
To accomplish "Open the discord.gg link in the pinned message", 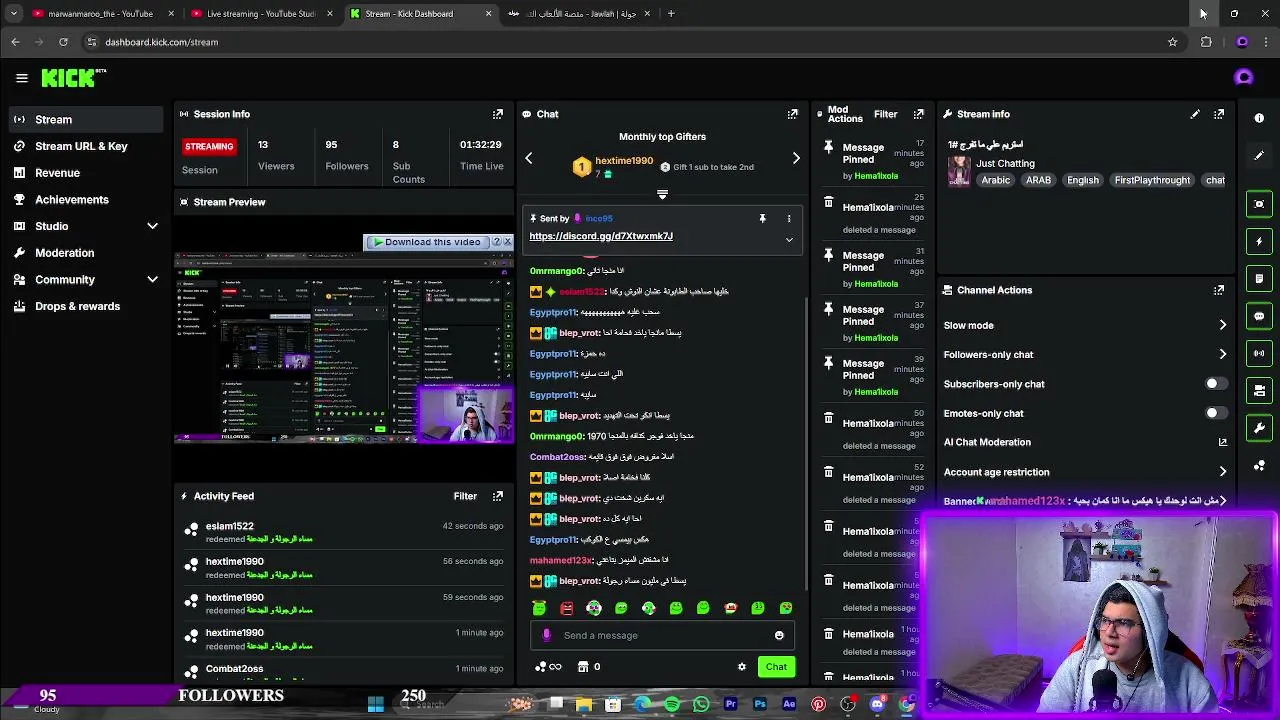I will coord(601,236).
